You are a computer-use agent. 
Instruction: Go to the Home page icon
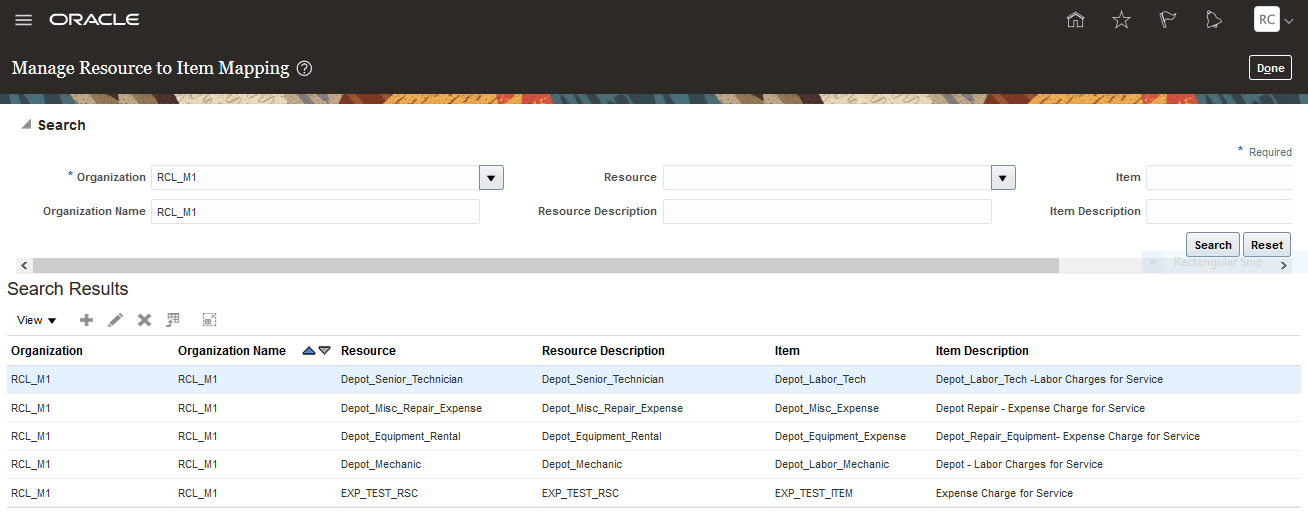[1076, 20]
